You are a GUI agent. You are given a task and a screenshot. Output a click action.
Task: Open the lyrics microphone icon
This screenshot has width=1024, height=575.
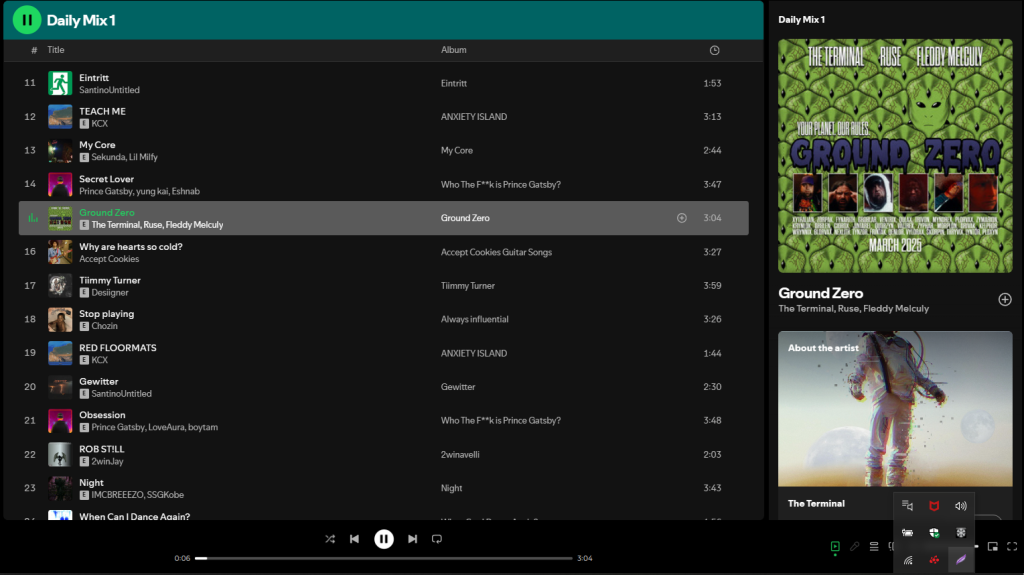tap(854, 546)
